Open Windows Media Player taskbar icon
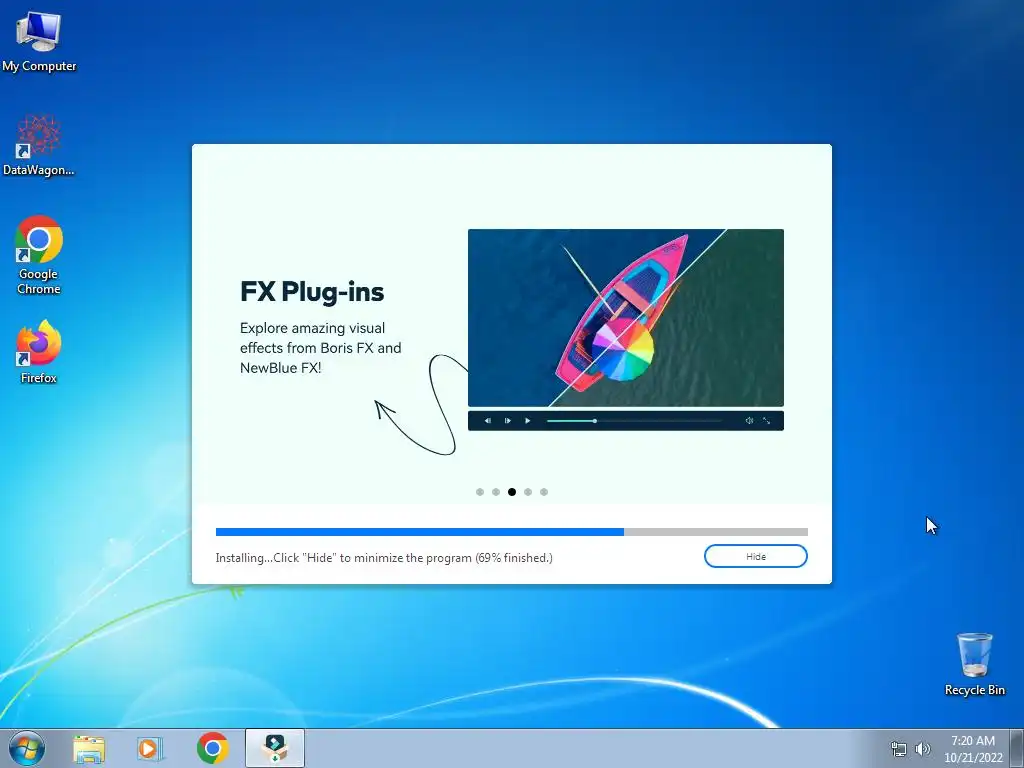1024x768 pixels. [x=150, y=748]
